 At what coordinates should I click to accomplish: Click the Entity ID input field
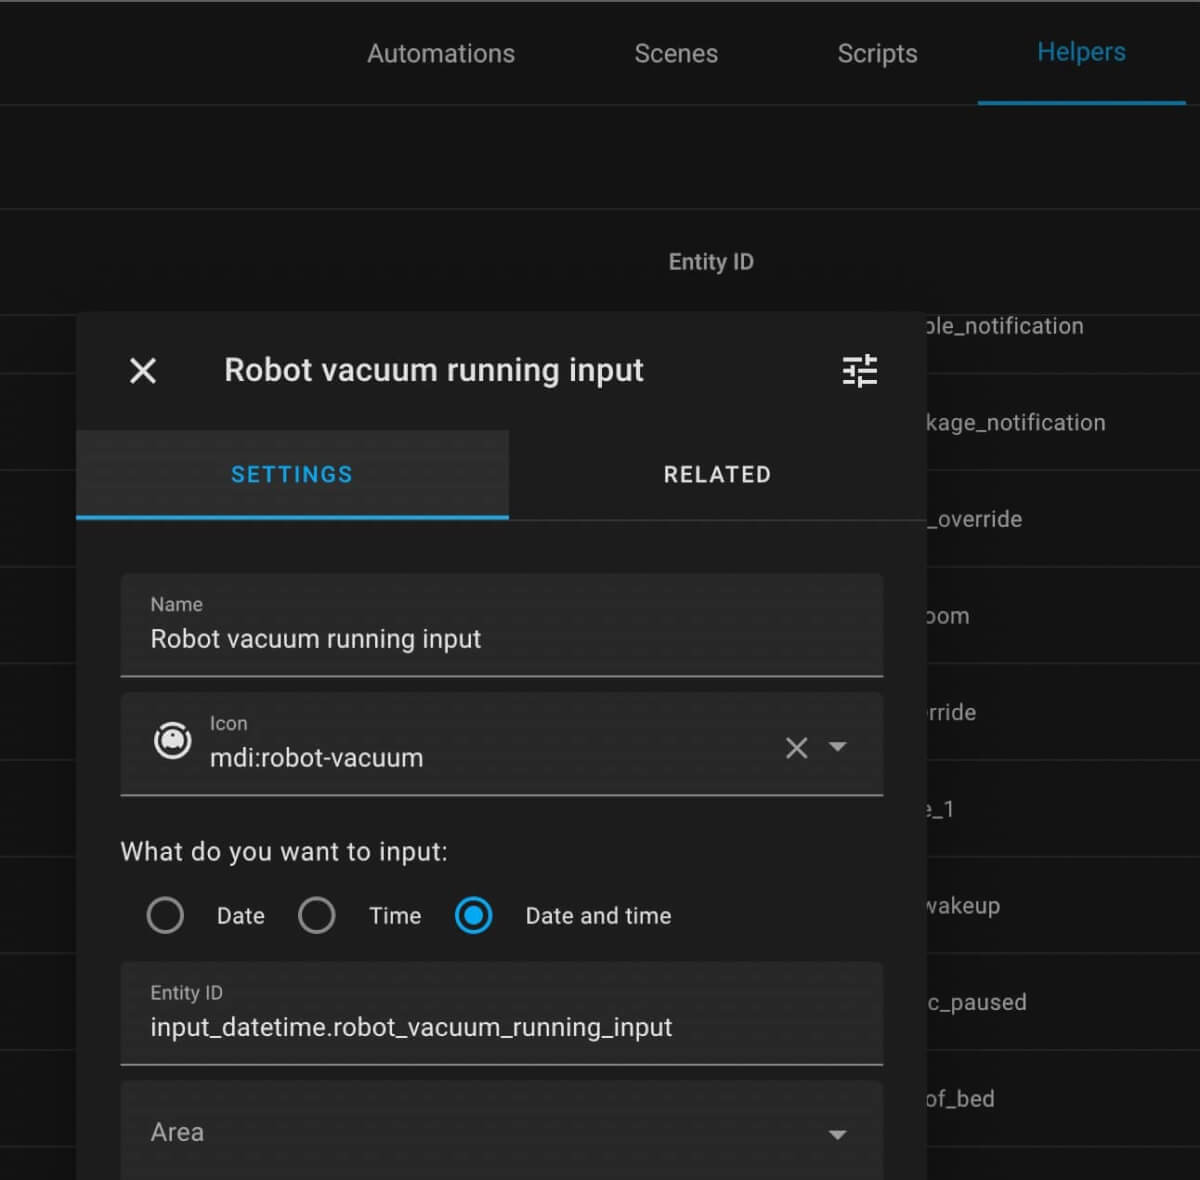(500, 1027)
